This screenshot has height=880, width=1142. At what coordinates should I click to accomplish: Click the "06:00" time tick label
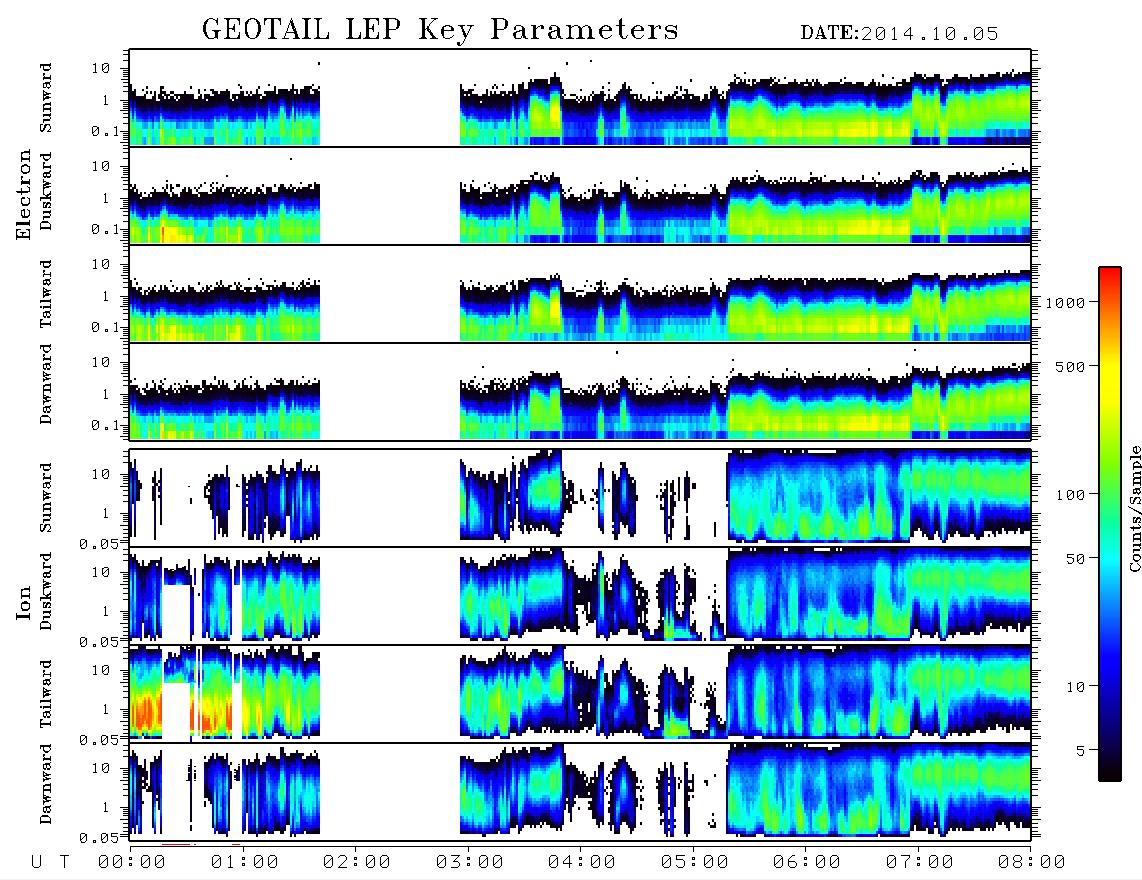pyautogui.click(x=807, y=863)
